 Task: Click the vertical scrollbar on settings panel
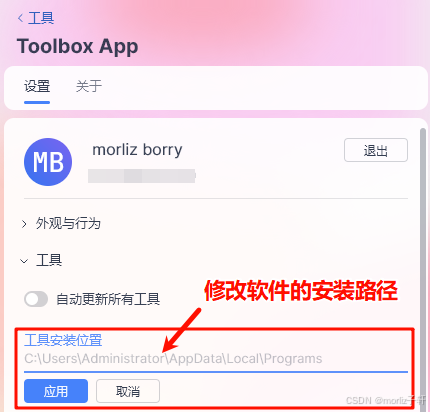(x=423, y=267)
